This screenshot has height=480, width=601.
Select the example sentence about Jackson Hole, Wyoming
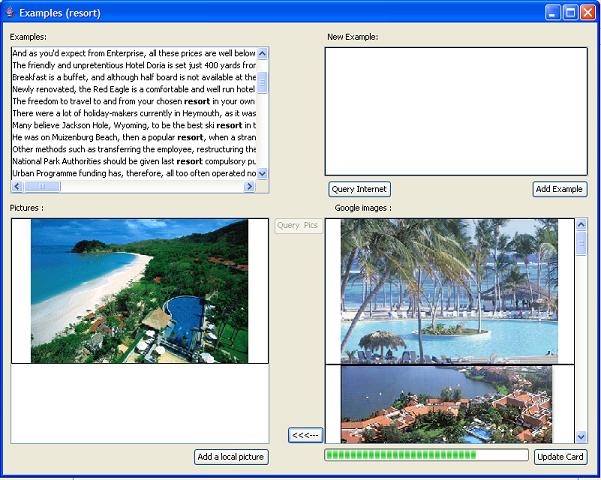[134, 125]
